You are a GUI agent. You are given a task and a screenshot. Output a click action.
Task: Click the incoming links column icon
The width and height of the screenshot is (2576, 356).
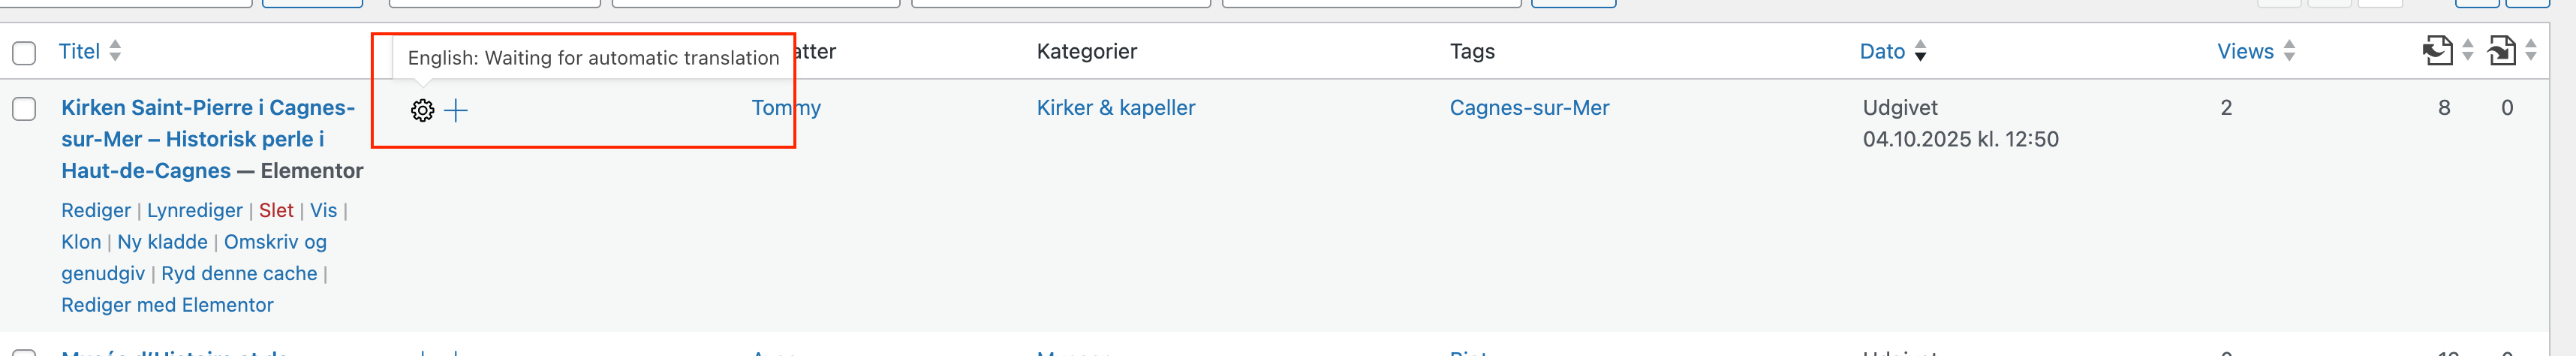click(2437, 50)
